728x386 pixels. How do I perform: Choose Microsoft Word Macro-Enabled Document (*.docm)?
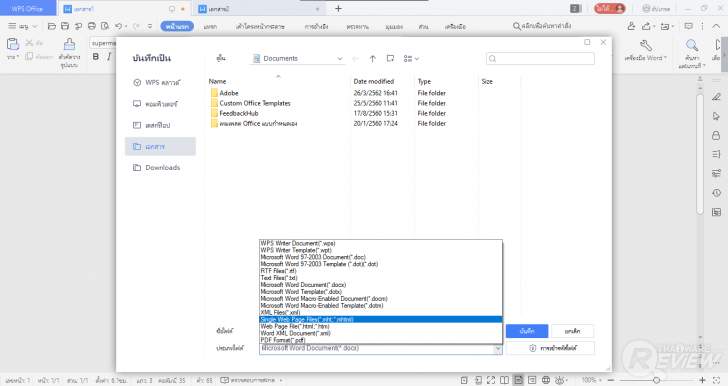point(380,299)
